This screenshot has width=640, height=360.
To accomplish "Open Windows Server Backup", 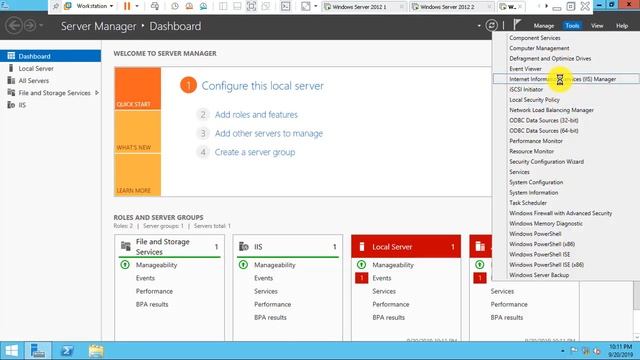I will point(539,275).
